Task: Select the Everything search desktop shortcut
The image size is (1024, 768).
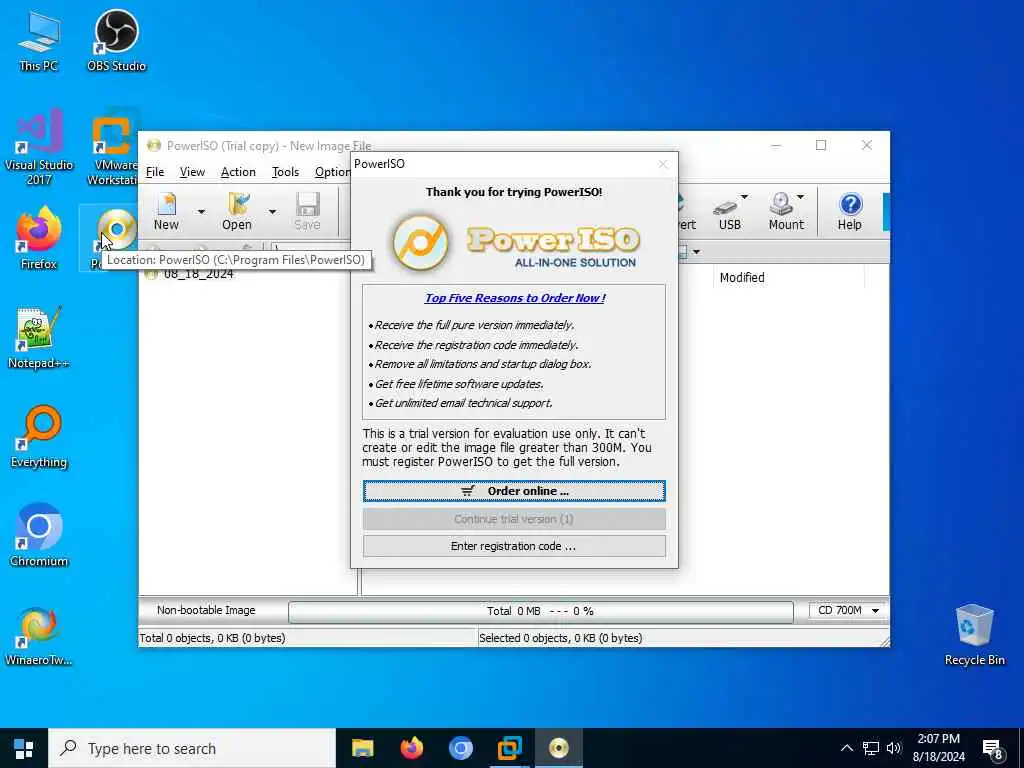Action: 39,436
